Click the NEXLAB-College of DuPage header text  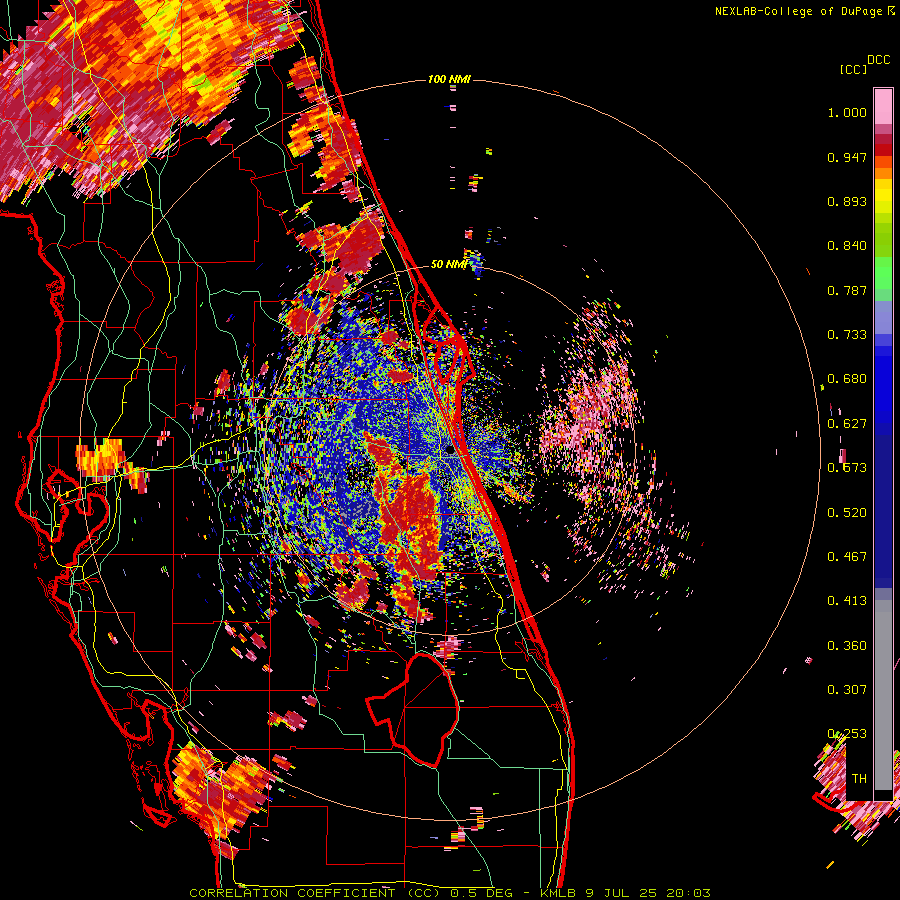(x=798, y=11)
